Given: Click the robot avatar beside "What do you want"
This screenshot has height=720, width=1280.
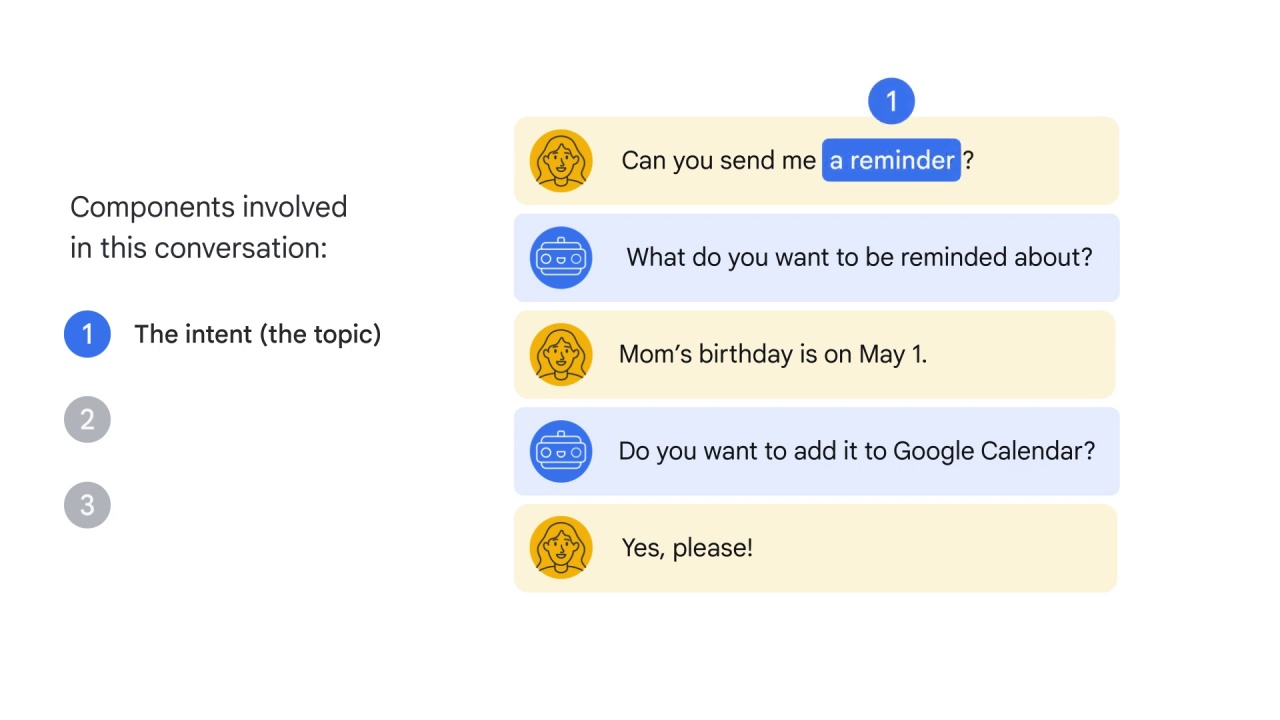Looking at the screenshot, I should (x=561, y=258).
